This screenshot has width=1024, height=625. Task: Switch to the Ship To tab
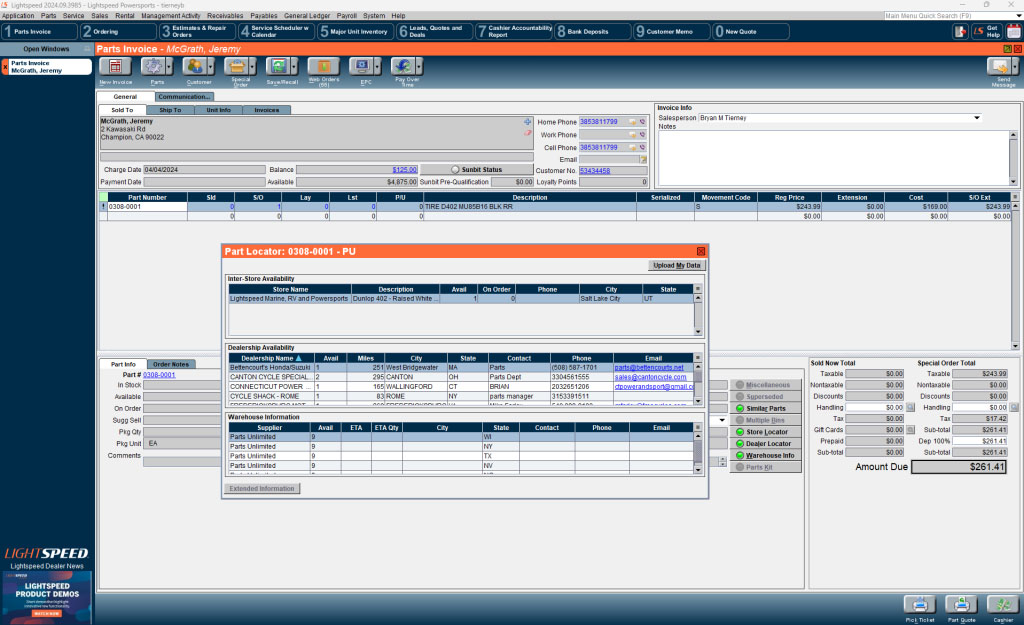[x=170, y=110]
